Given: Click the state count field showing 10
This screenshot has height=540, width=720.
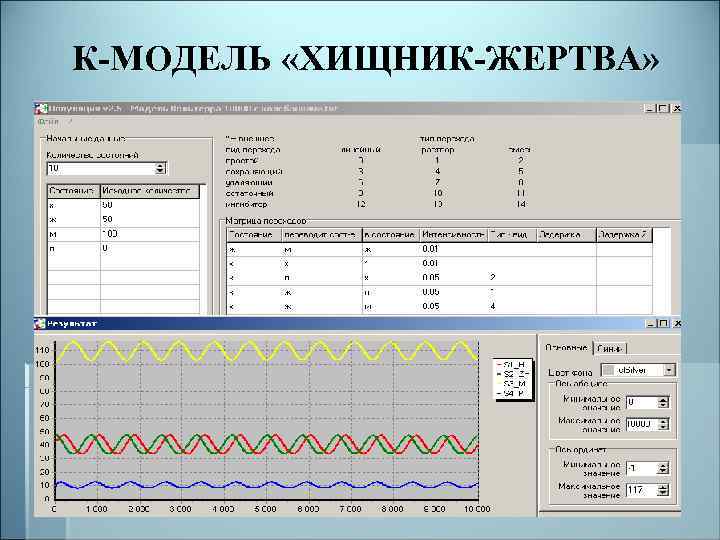Looking at the screenshot, I should pos(101,169).
